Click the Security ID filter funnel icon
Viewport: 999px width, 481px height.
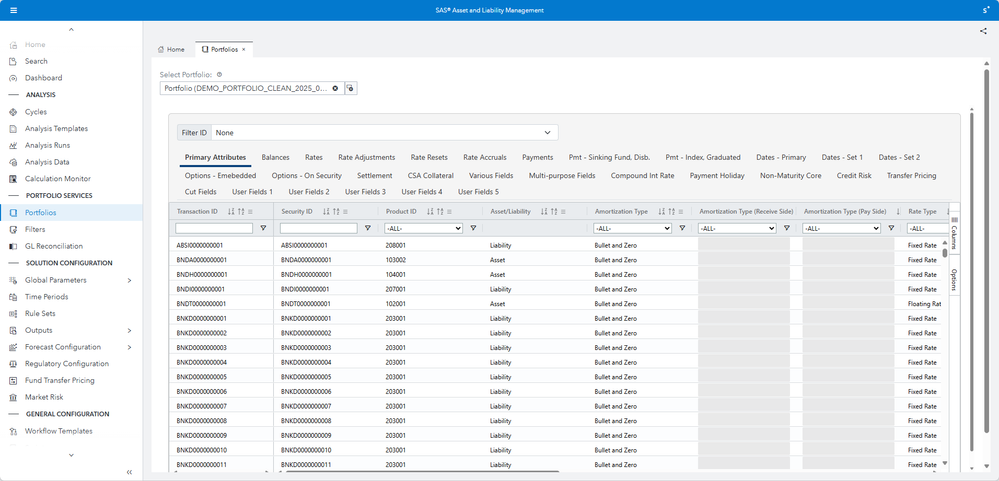pos(368,228)
